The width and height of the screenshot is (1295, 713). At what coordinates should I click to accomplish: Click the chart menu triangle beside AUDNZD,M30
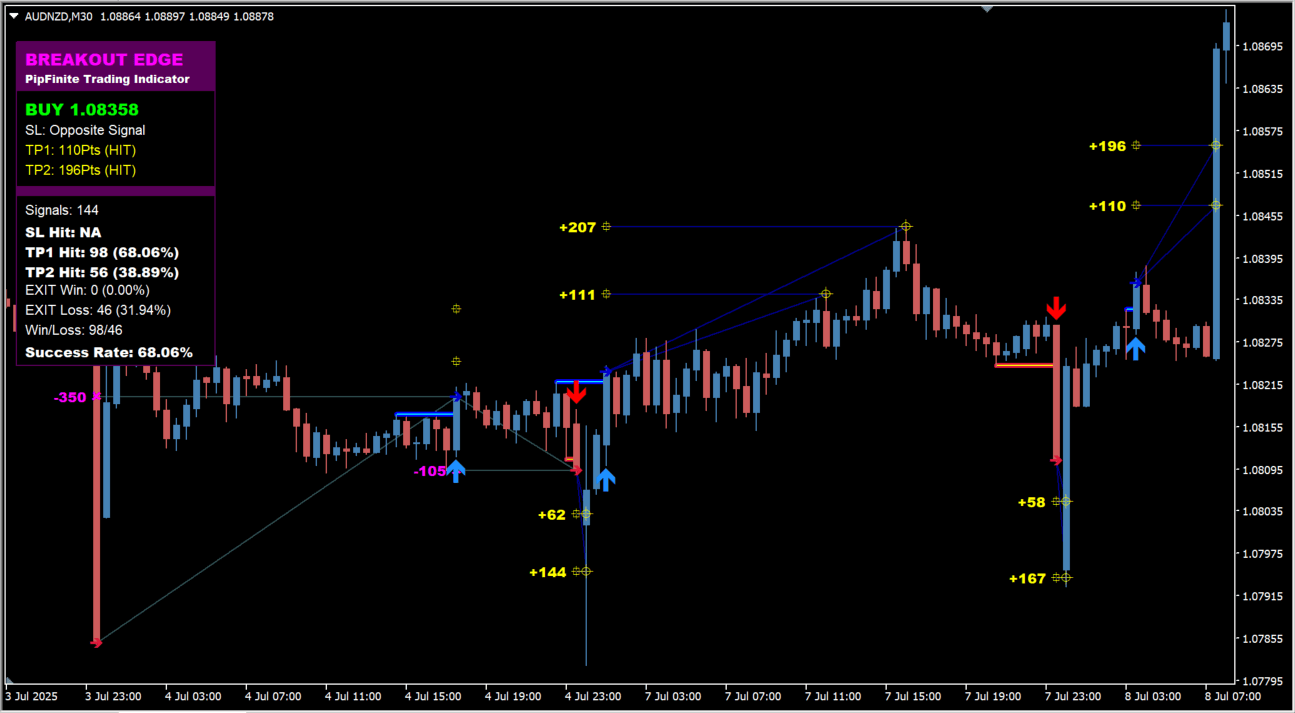tap(13, 16)
